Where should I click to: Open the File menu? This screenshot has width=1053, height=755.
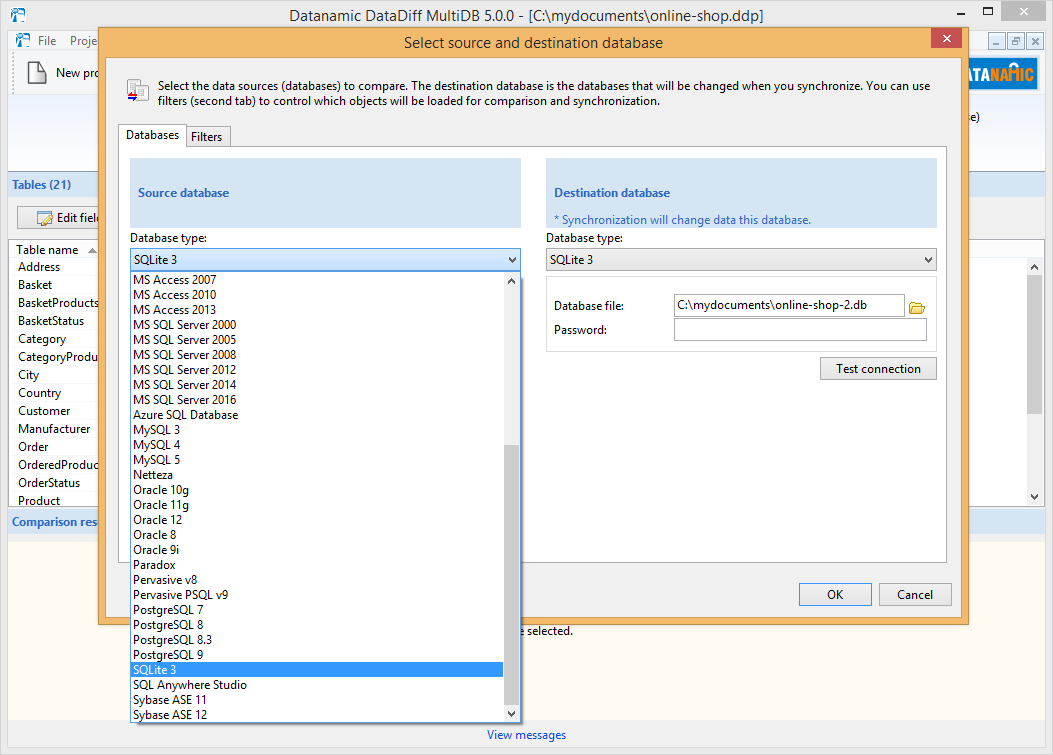tap(47, 40)
